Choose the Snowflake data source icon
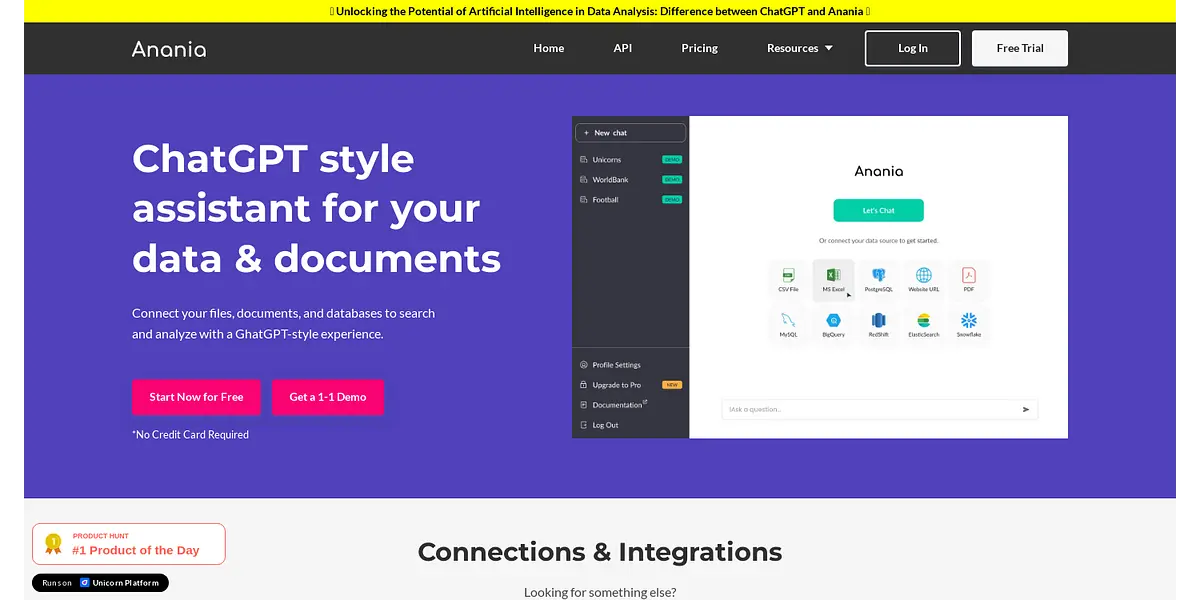This screenshot has height=600, width=1200. (x=968, y=322)
